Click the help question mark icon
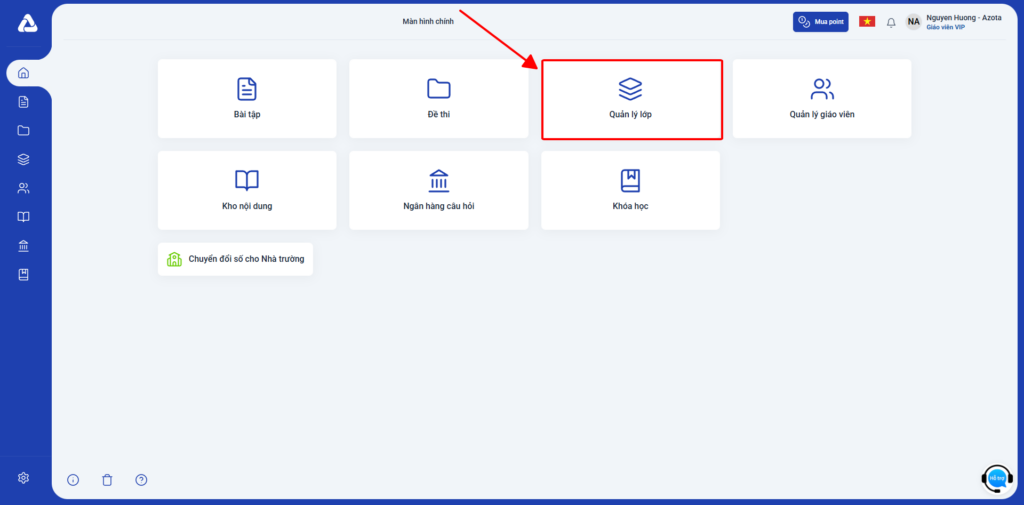 pyautogui.click(x=141, y=480)
